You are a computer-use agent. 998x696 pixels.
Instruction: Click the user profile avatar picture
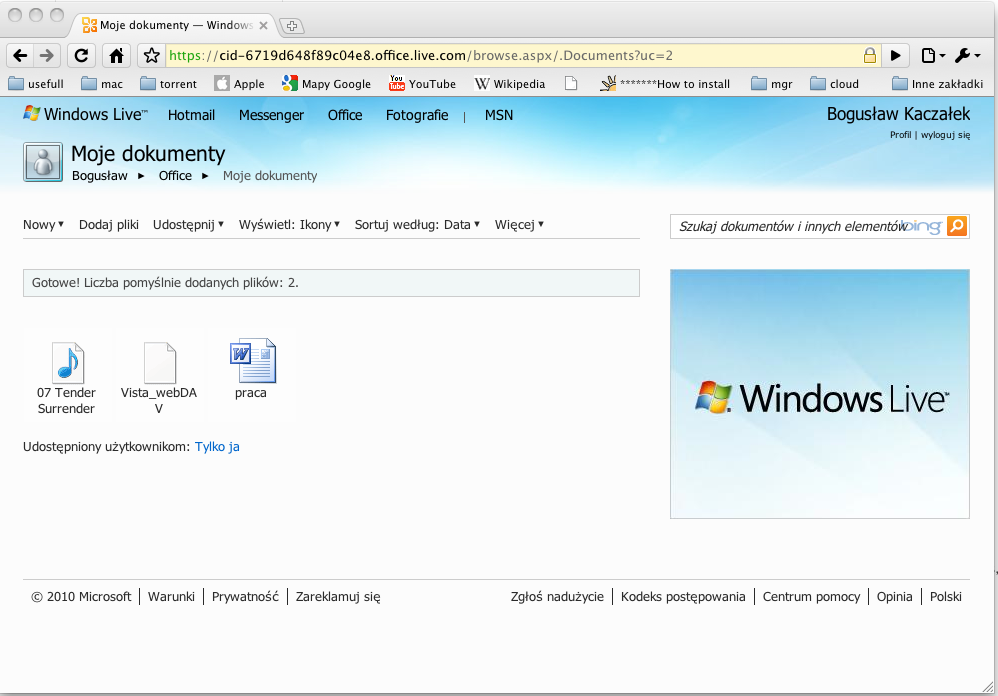click(x=43, y=162)
